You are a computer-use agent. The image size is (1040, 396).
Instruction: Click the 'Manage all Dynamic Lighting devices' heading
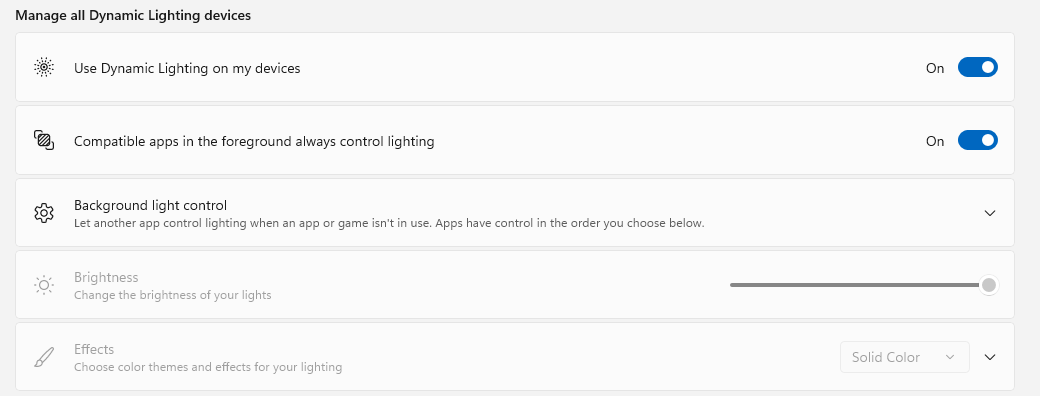click(x=133, y=15)
